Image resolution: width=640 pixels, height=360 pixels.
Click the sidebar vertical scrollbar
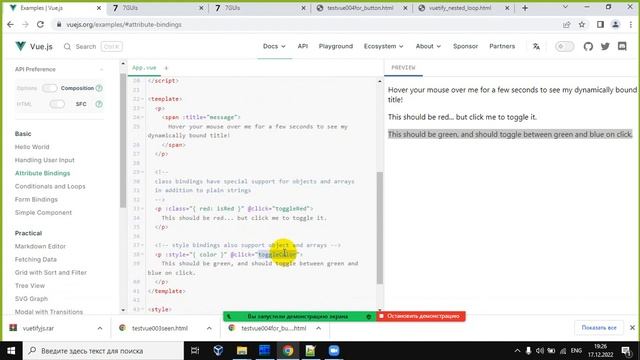pyautogui.click(x=123, y=141)
